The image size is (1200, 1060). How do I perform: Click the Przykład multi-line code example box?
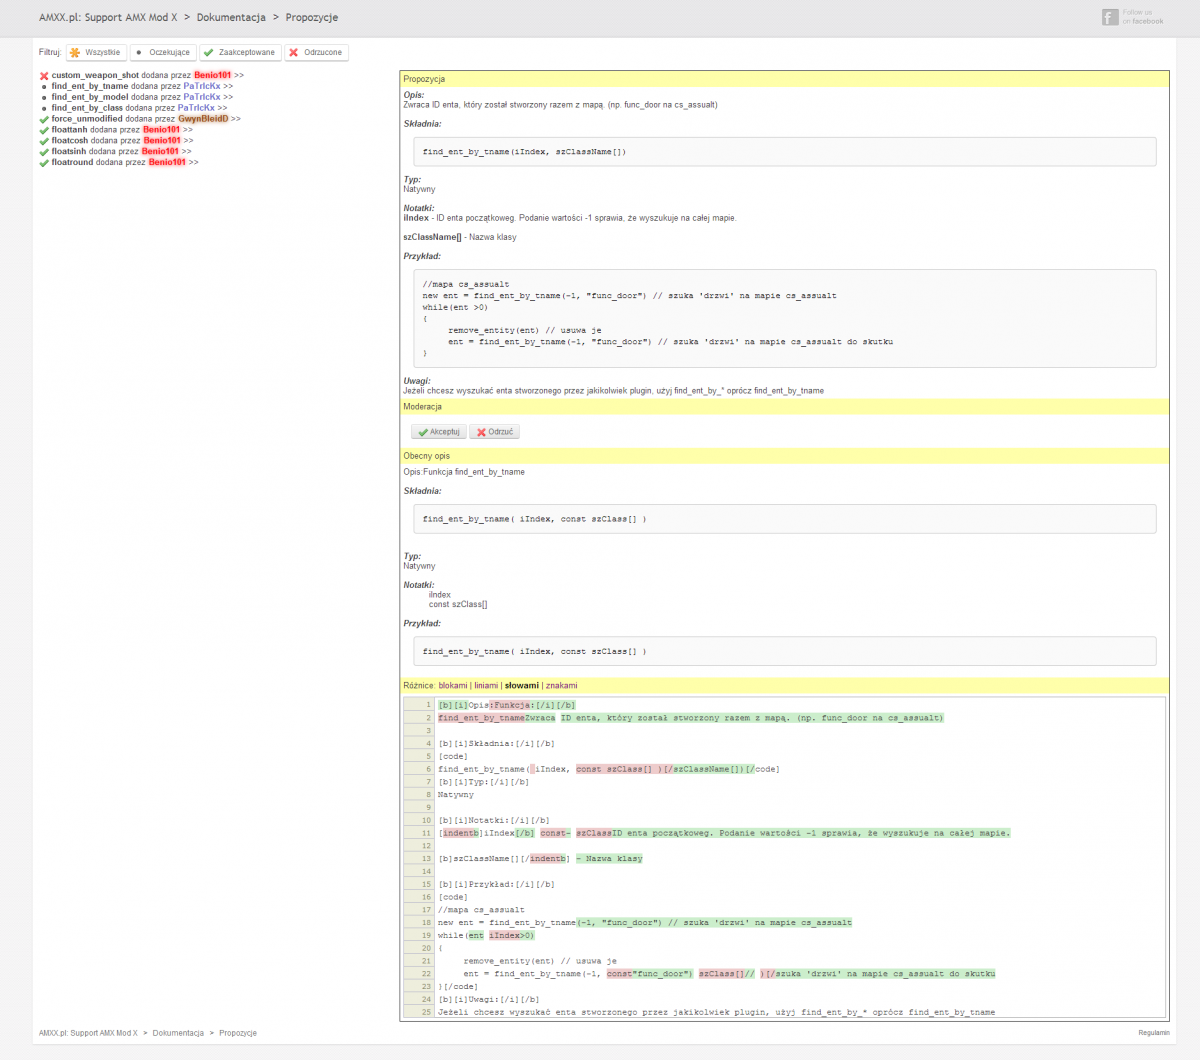click(784, 319)
